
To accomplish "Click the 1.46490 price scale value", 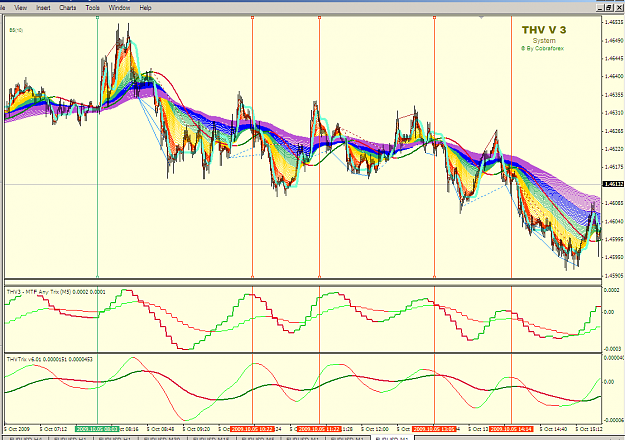I will [614, 41].
